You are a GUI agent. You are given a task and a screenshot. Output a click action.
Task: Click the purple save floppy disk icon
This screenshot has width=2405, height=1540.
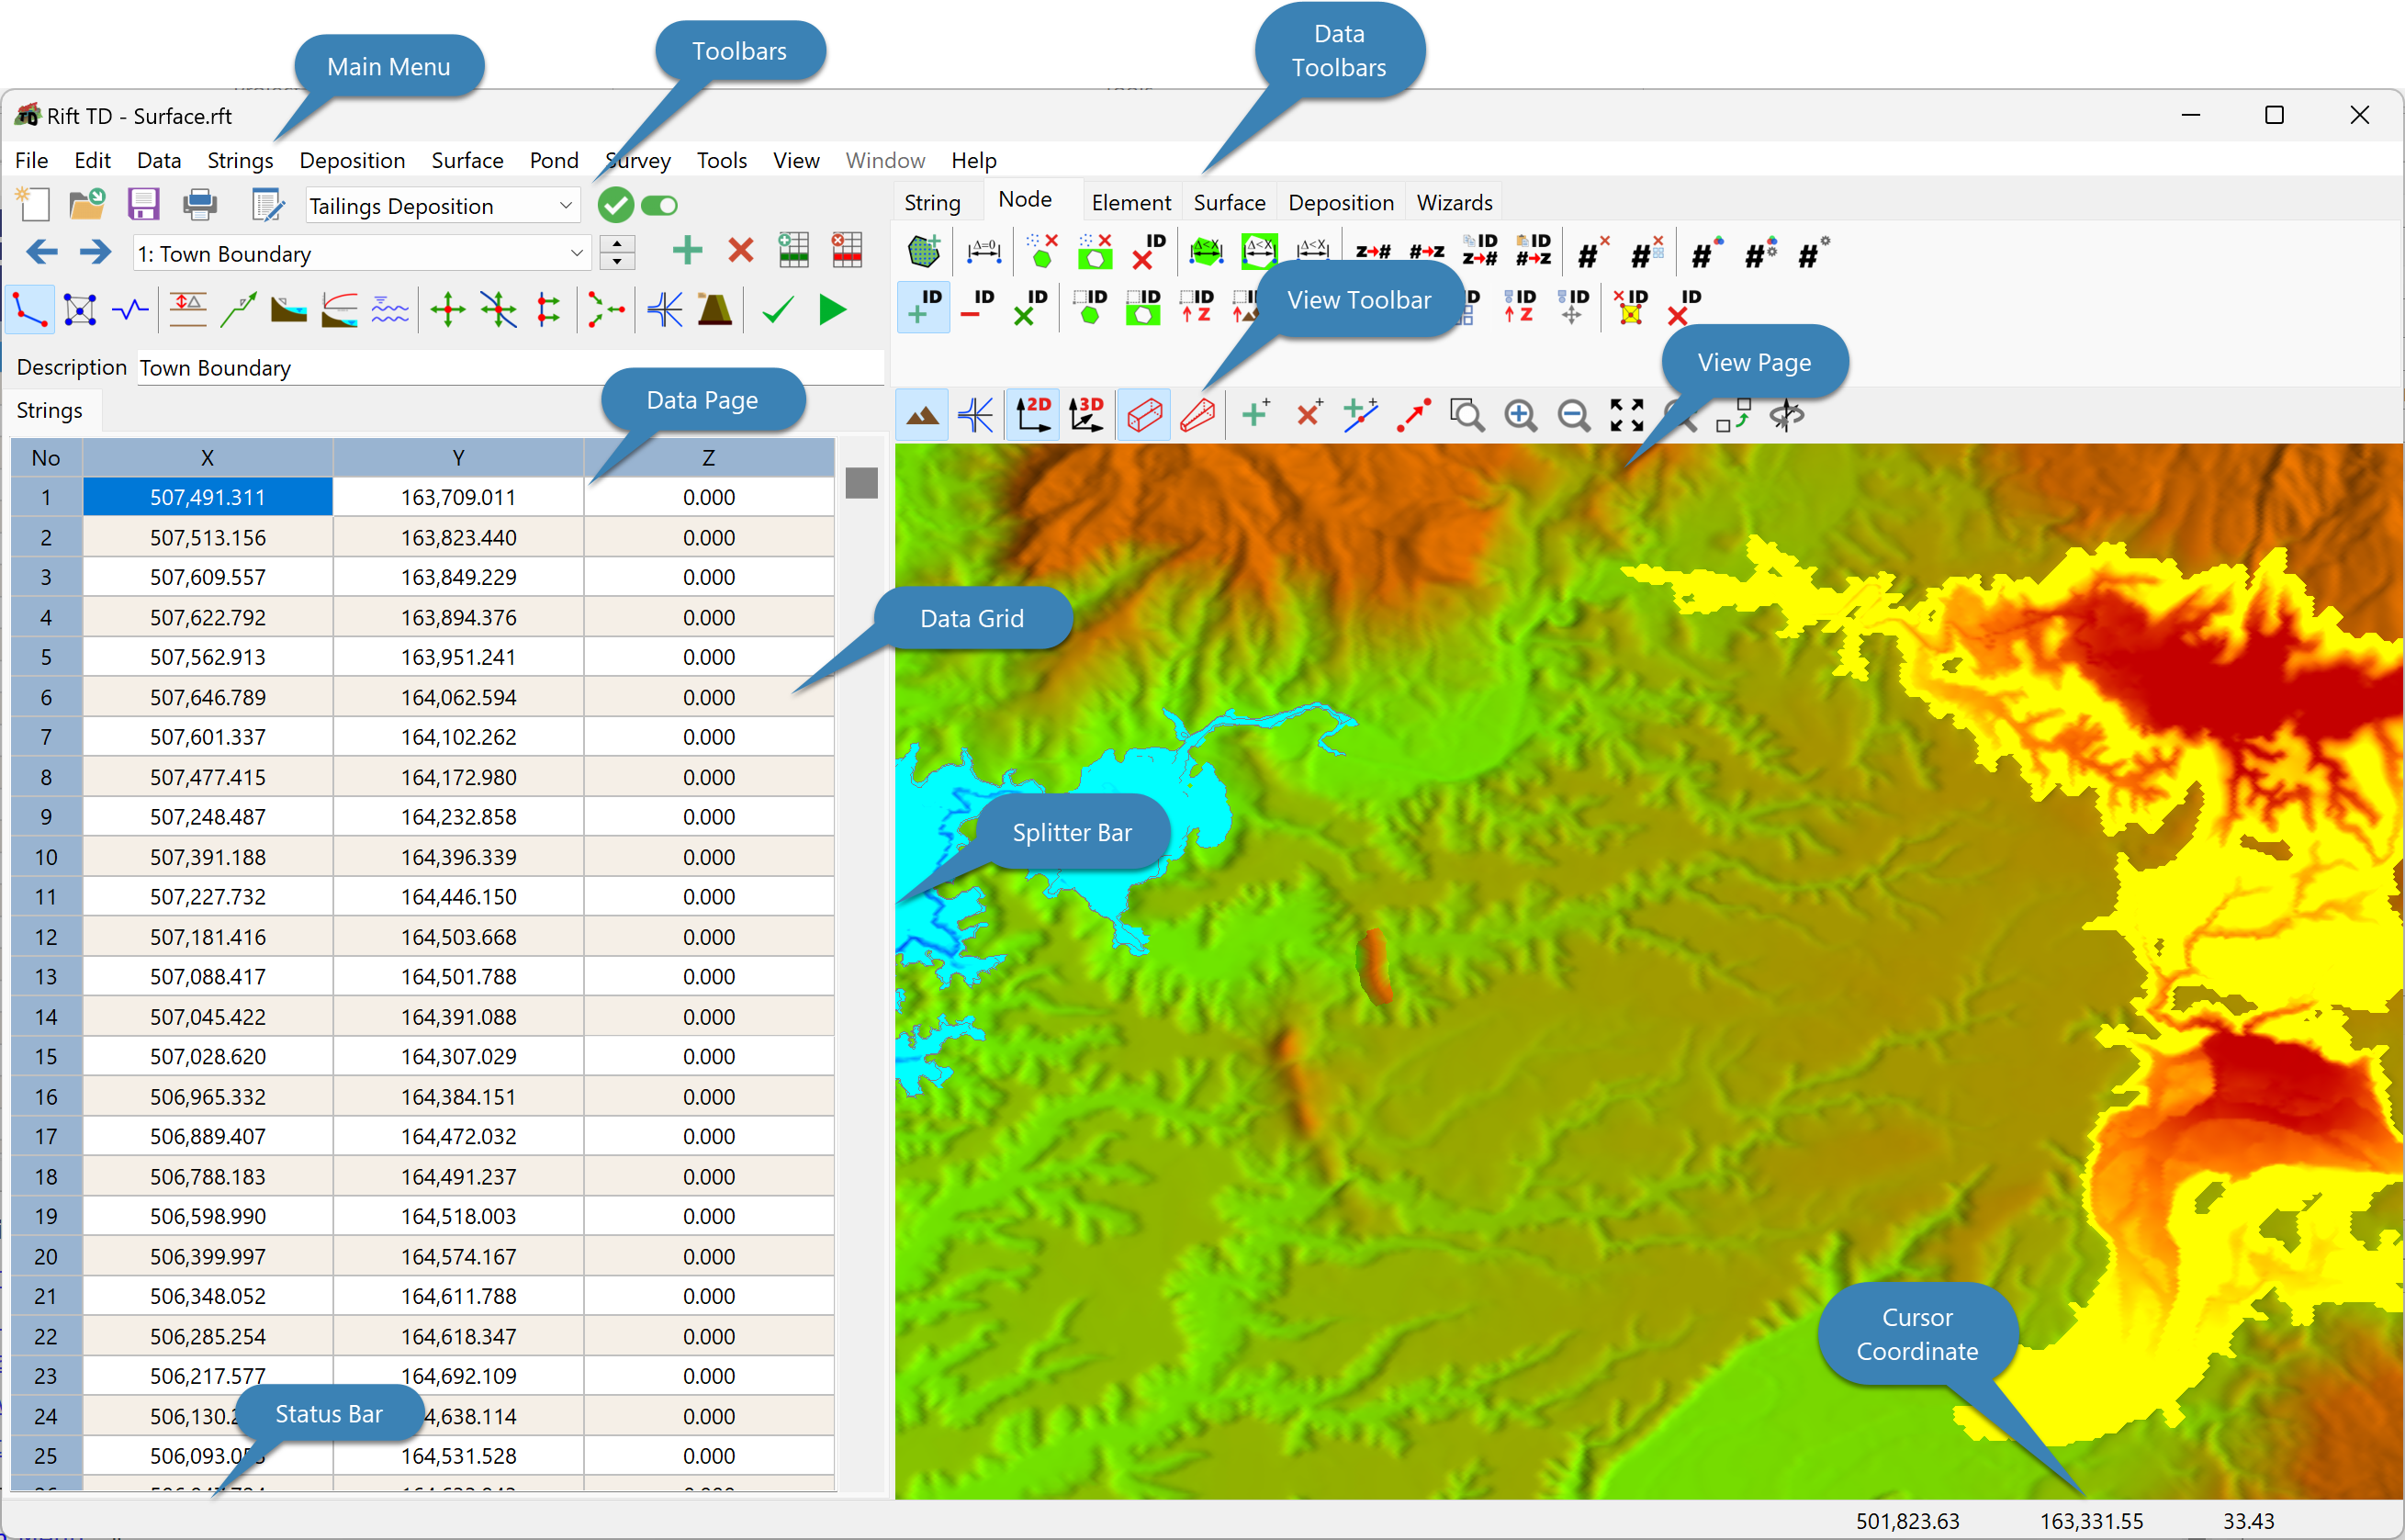coord(143,205)
